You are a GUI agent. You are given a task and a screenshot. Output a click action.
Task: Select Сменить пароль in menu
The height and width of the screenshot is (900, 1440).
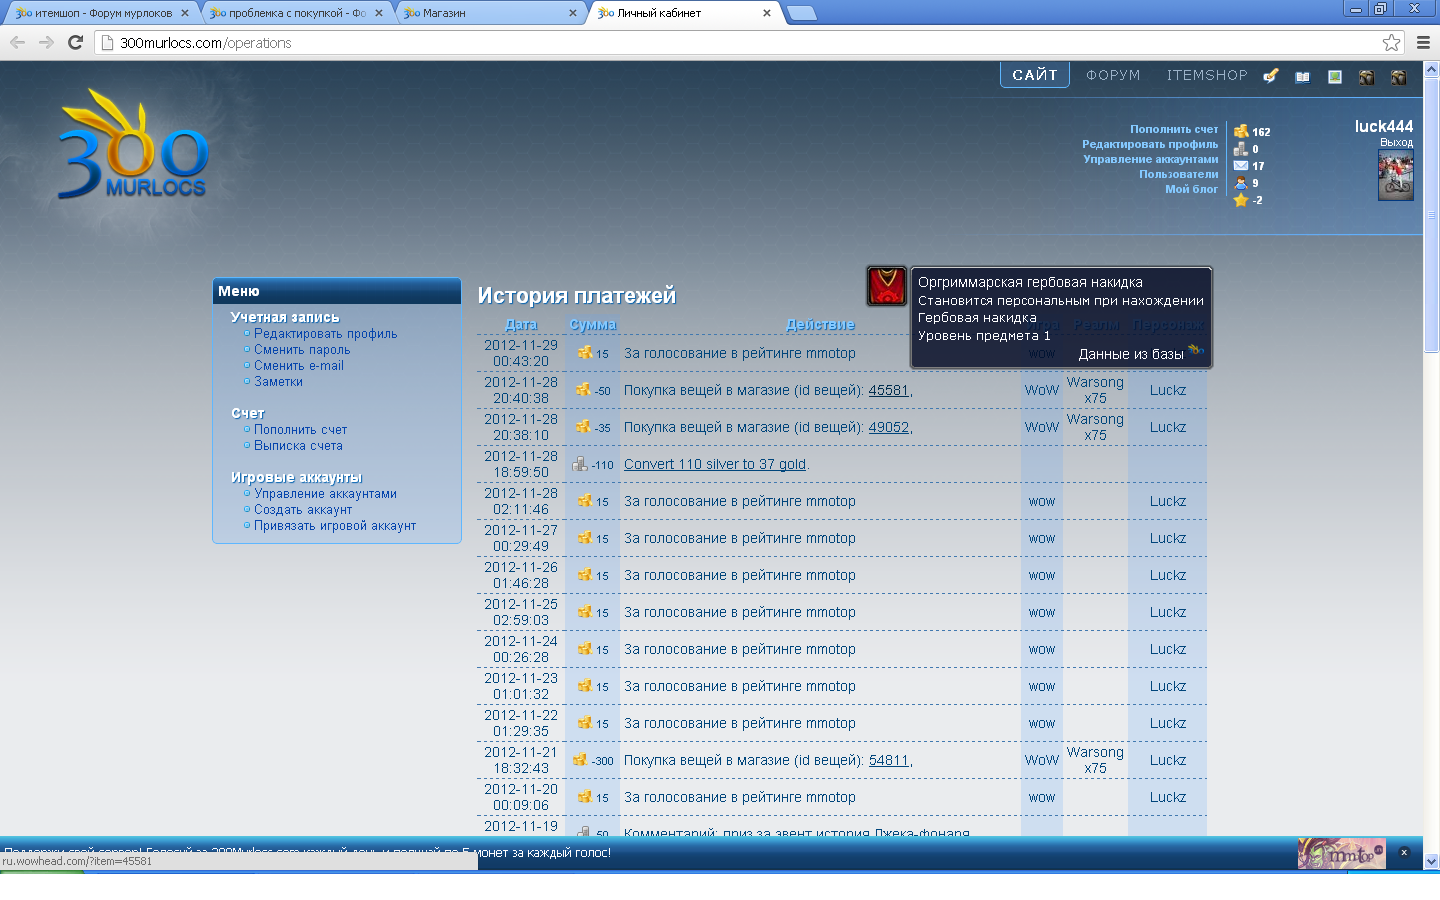click(302, 350)
